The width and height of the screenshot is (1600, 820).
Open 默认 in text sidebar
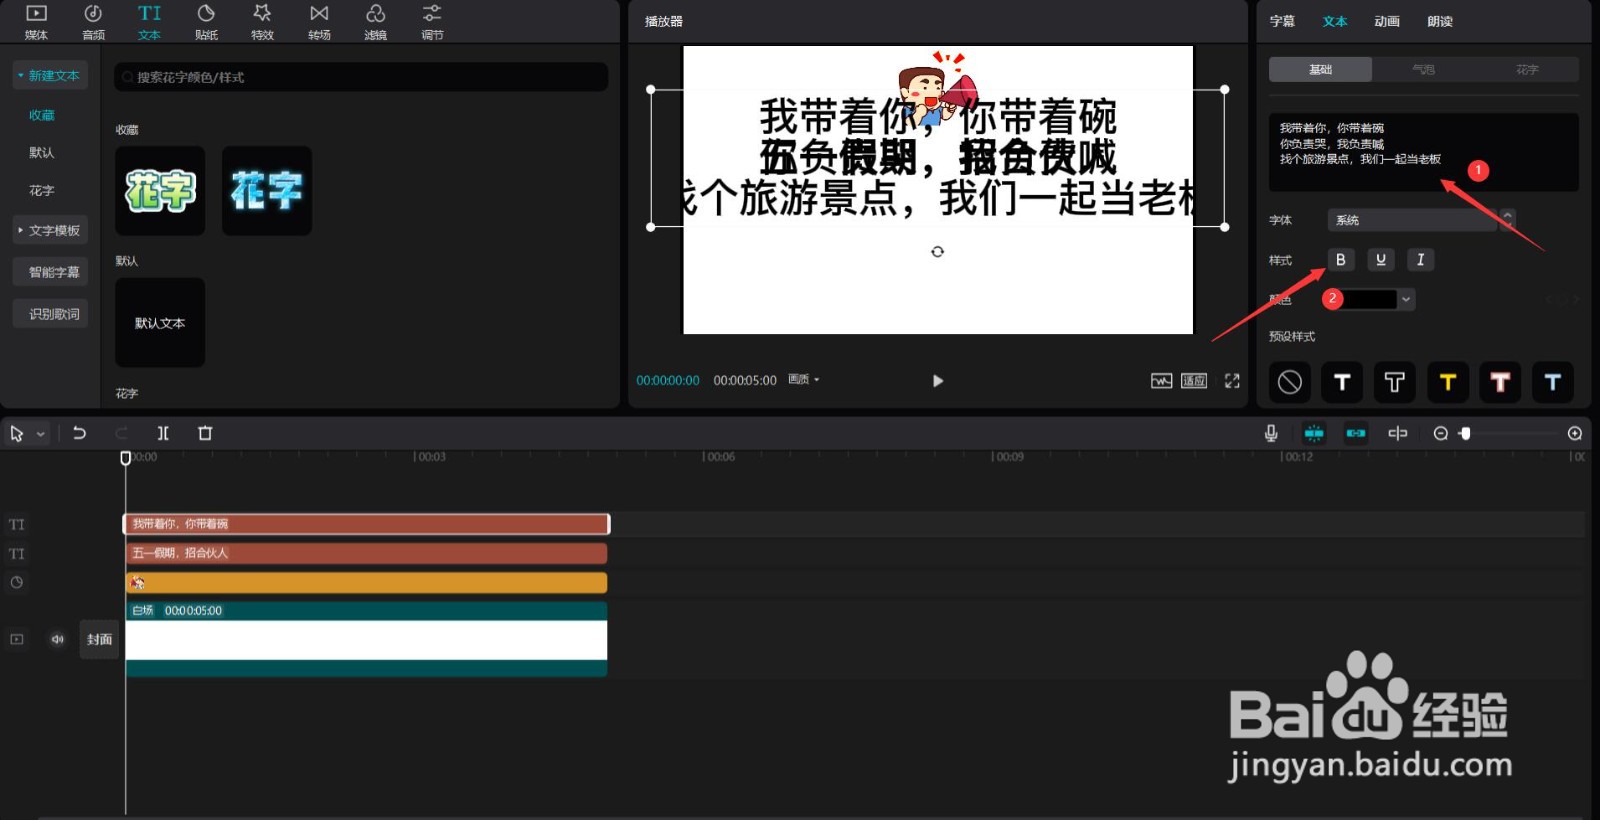(42, 153)
